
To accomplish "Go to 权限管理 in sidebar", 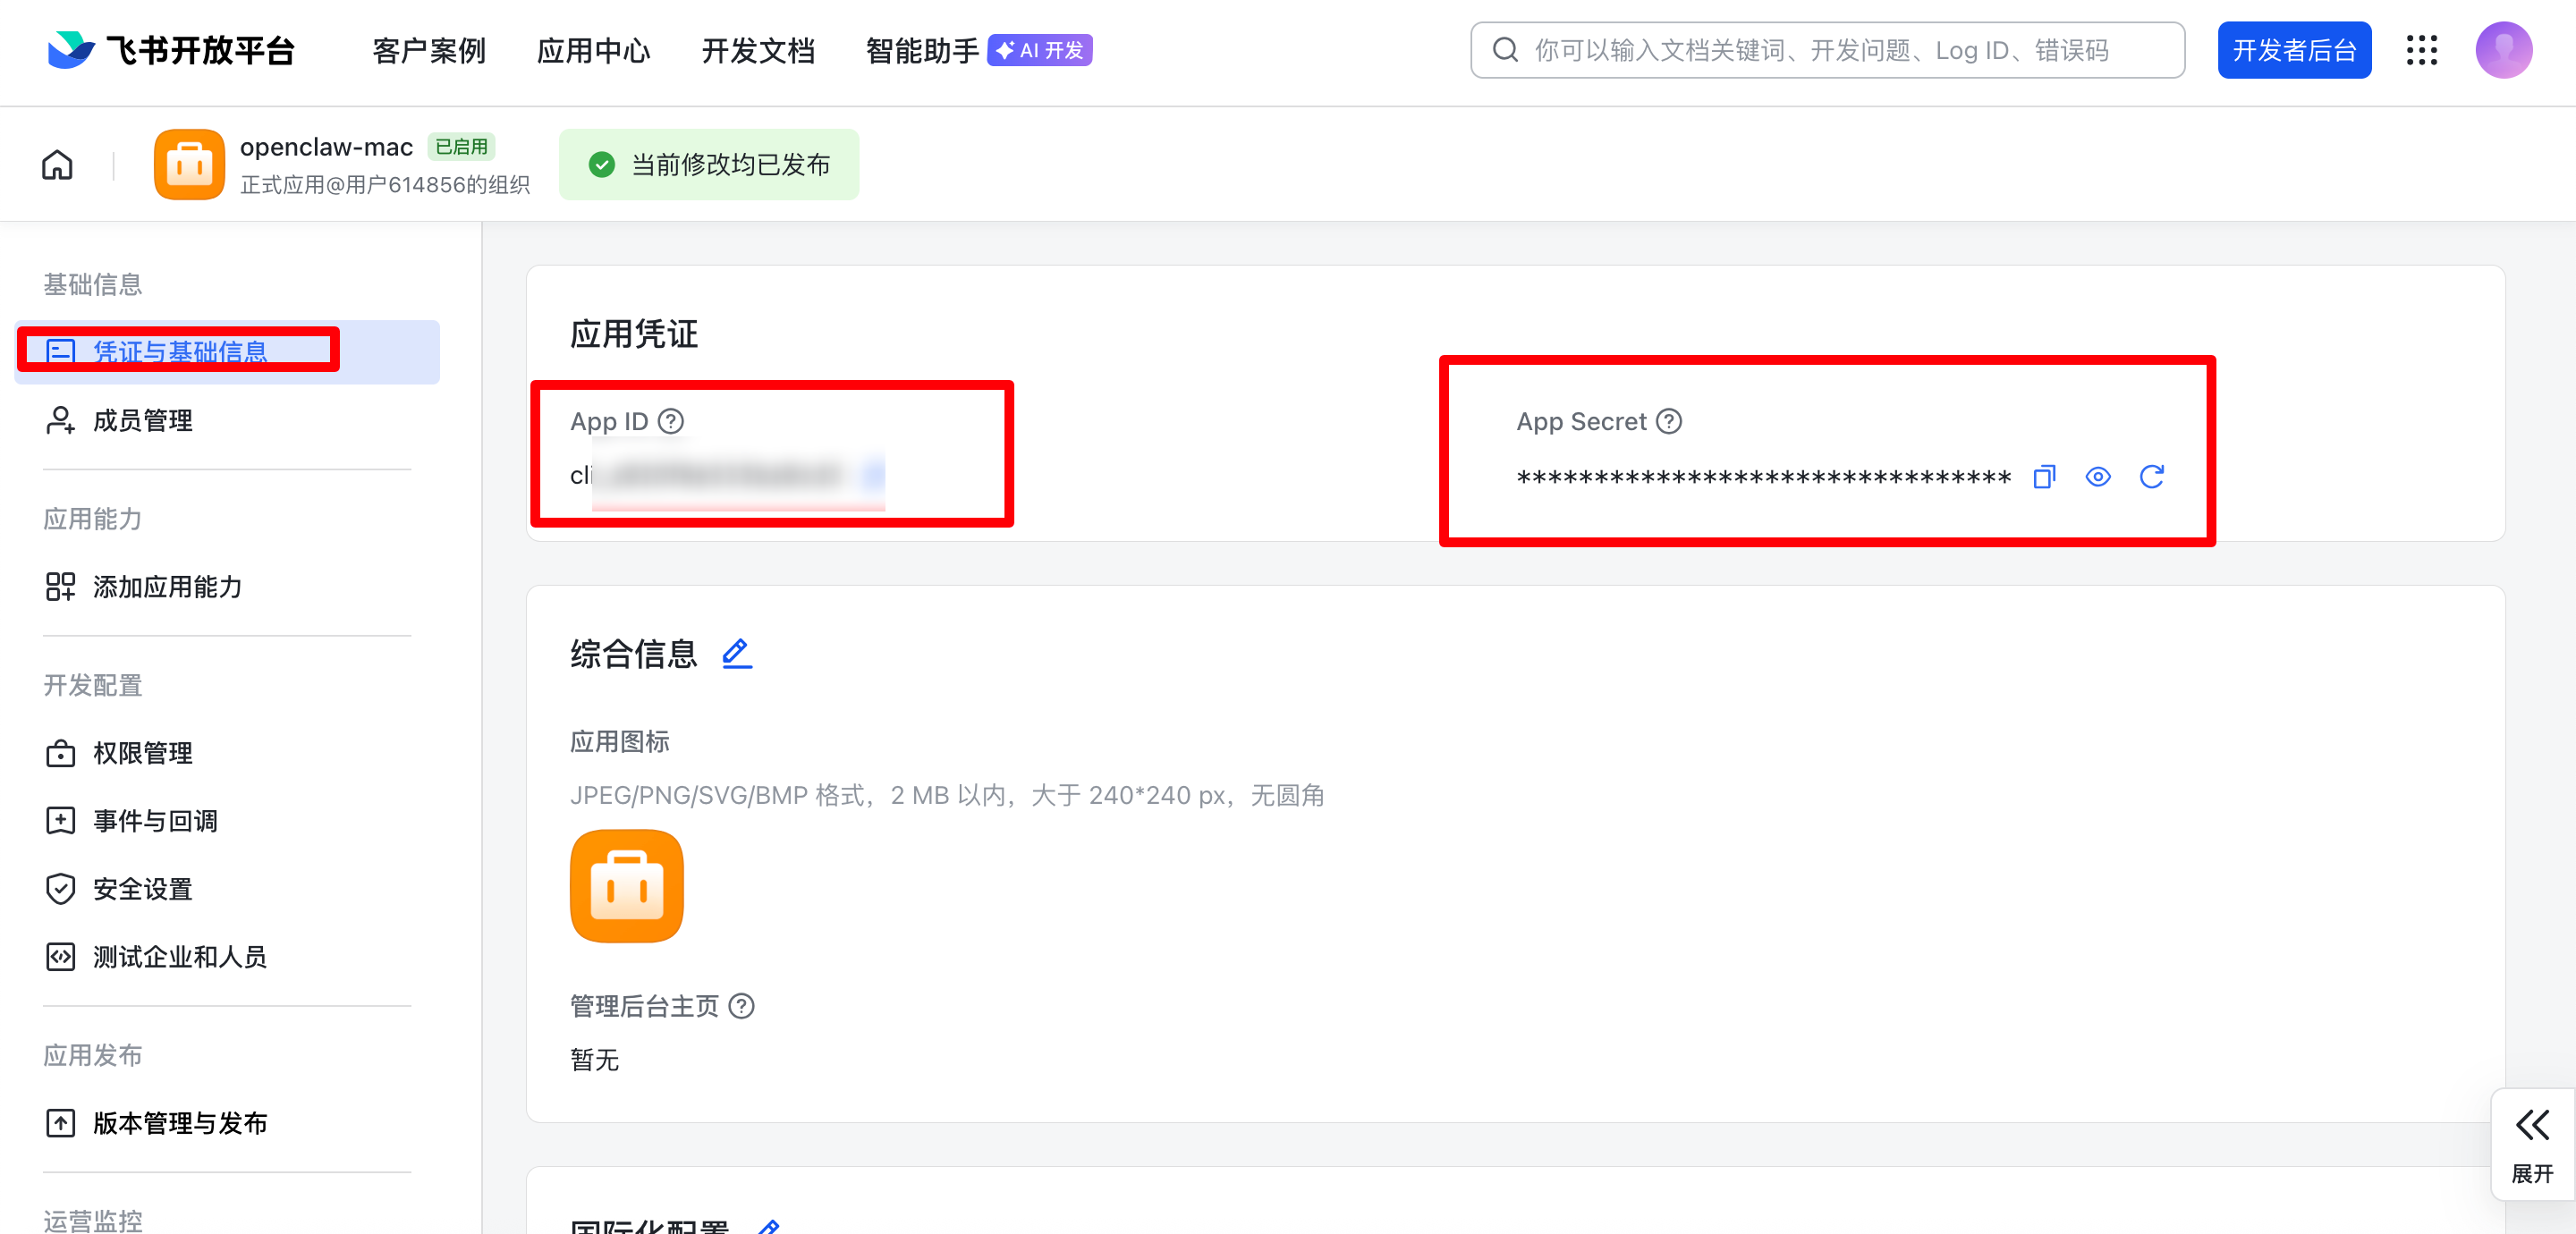I will 142,753.
